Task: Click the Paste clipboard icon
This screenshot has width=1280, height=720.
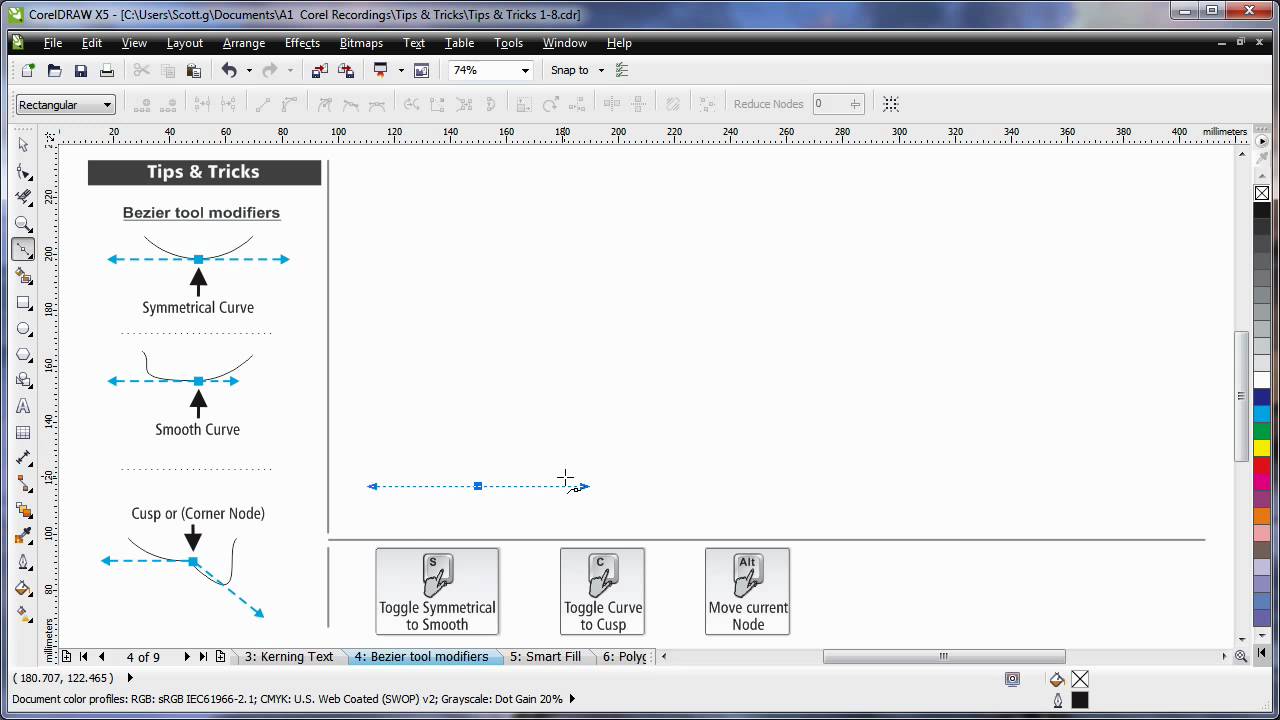Action: click(x=194, y=70)
